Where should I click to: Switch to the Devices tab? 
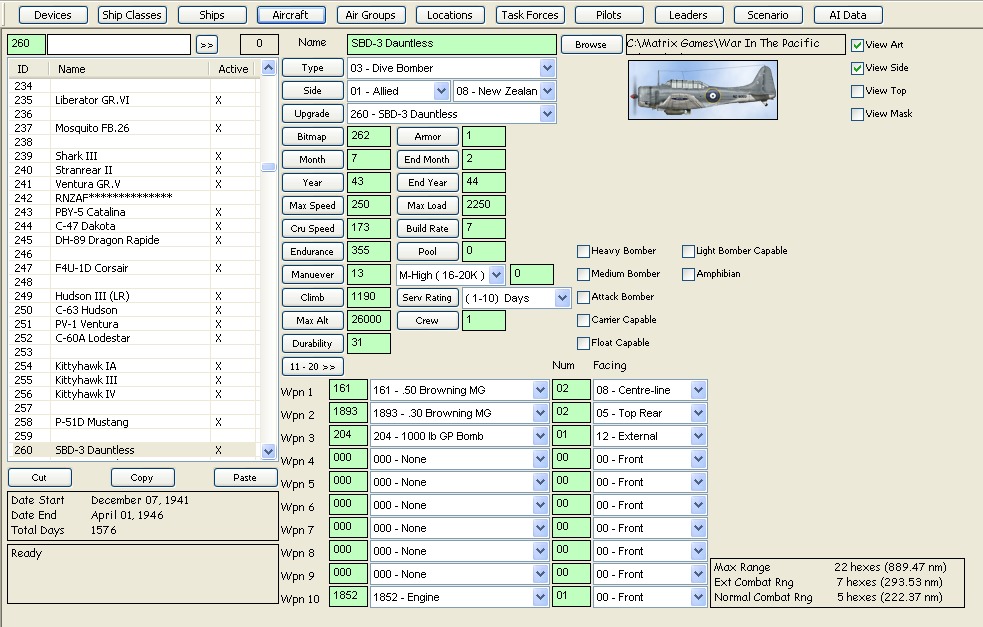52,14
